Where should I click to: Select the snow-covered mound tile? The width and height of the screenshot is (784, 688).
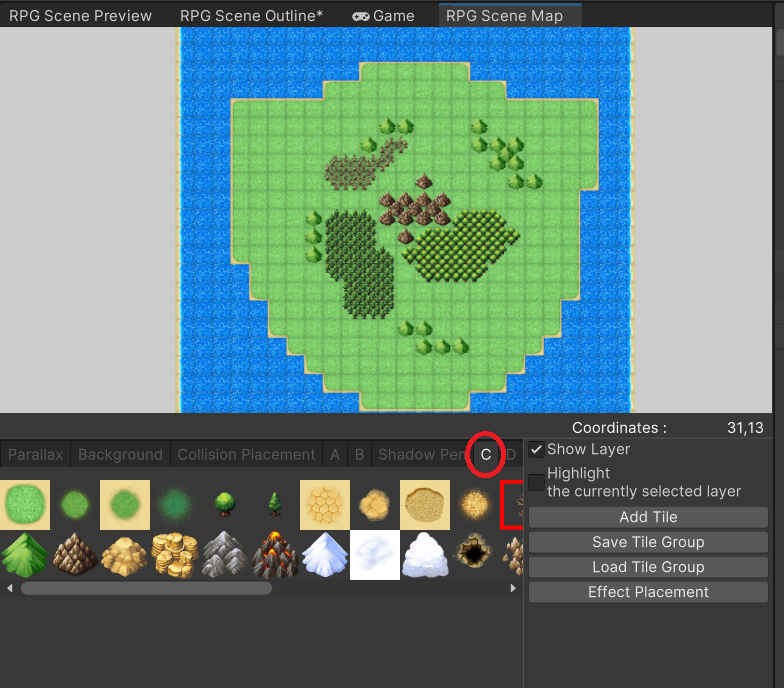425,555
